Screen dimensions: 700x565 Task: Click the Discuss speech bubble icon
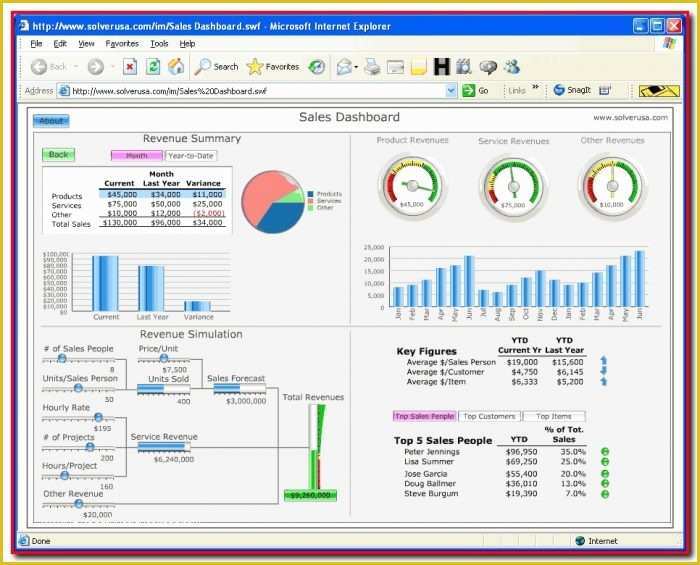click(x=488, y=67)
